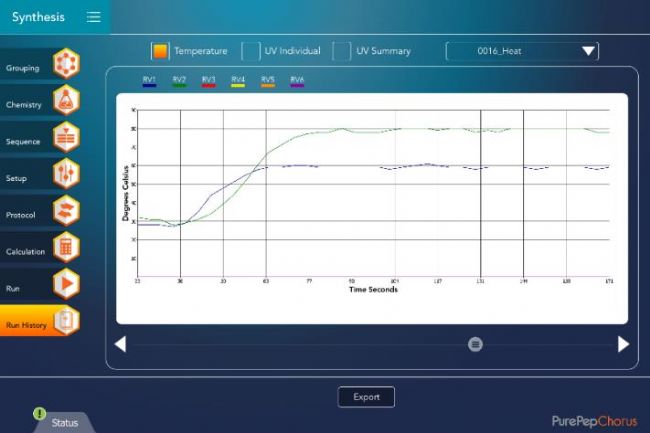Open the Sequence hexagon icon
The height and width of the screenshot is (433, 650).
[x=66, y=138]
